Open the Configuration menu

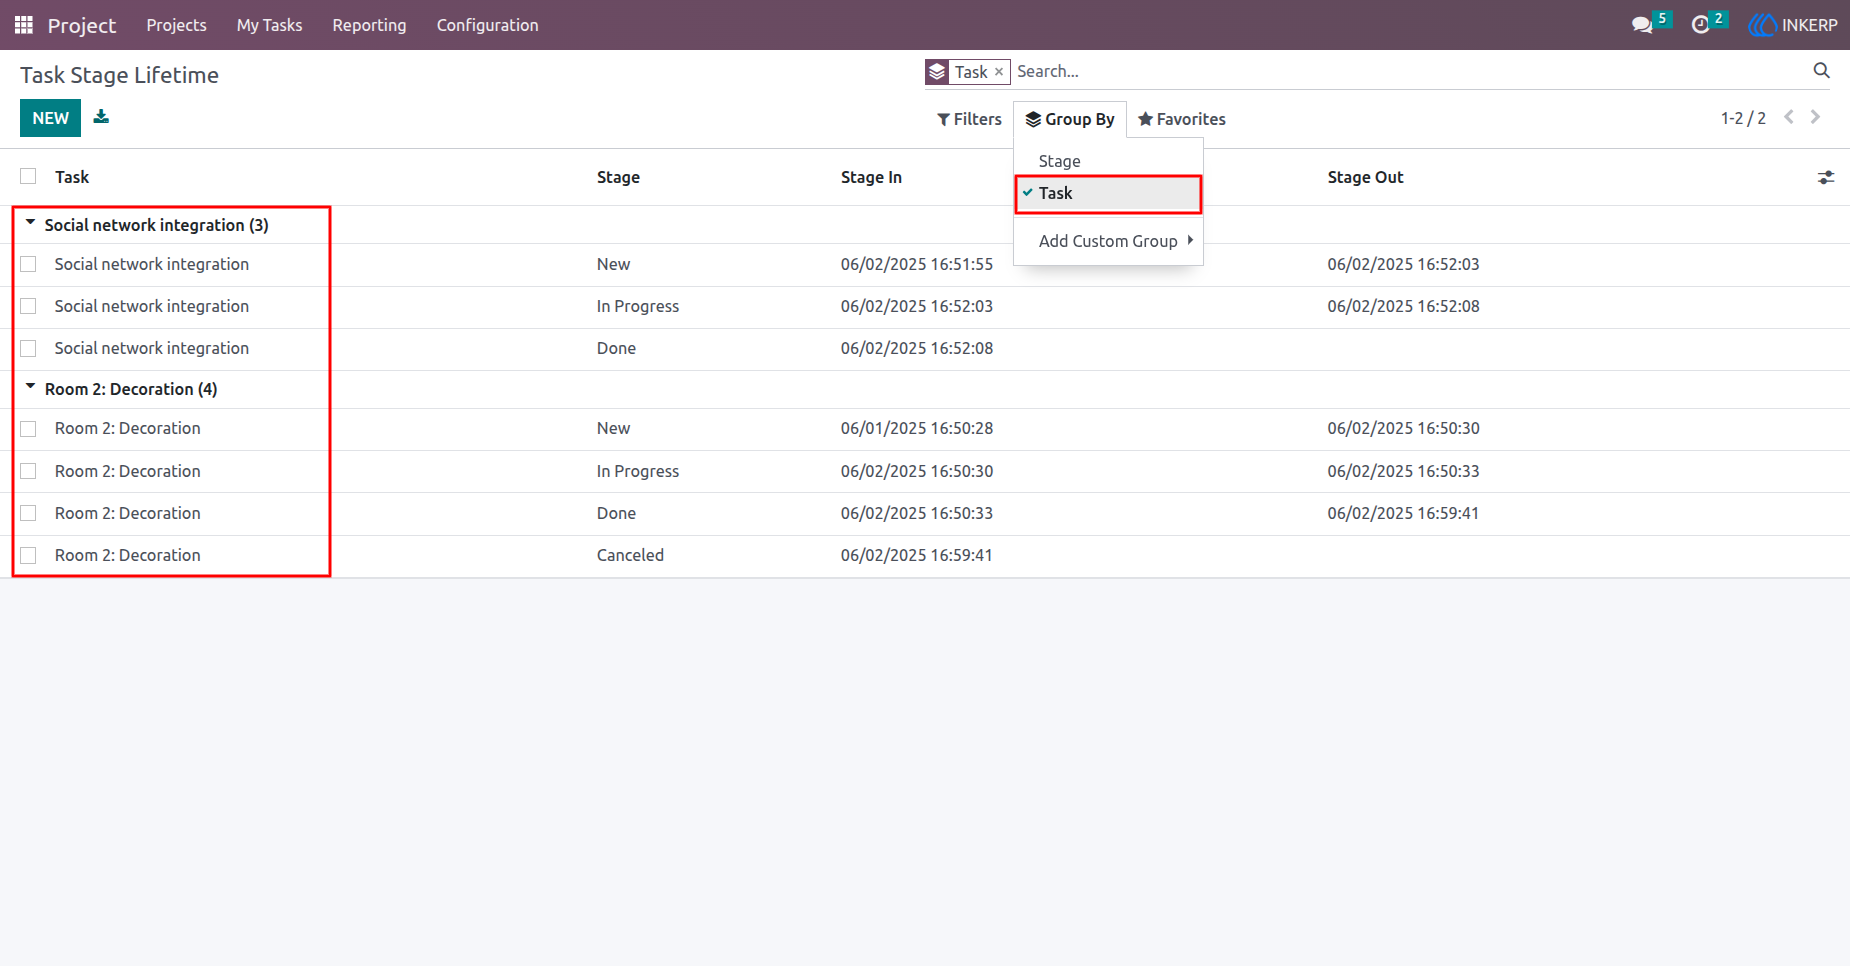point(487,25)
